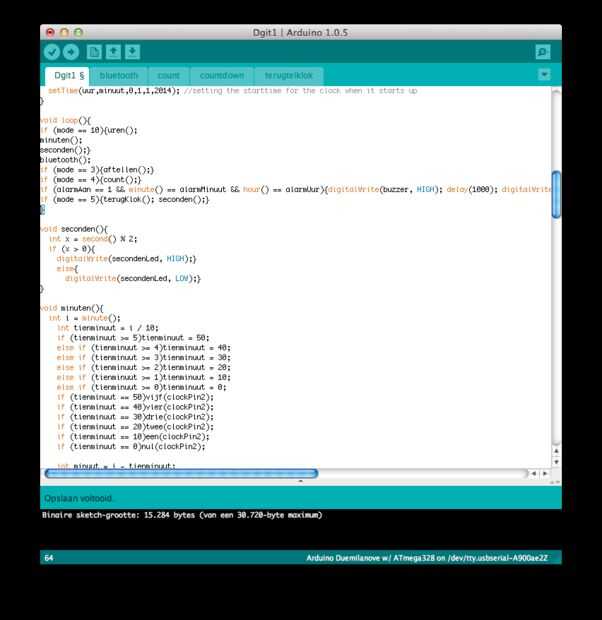Click the scroll-down arrow of the vertical scrollbar
The image size is (602, 620).
(x=556, y=462)
